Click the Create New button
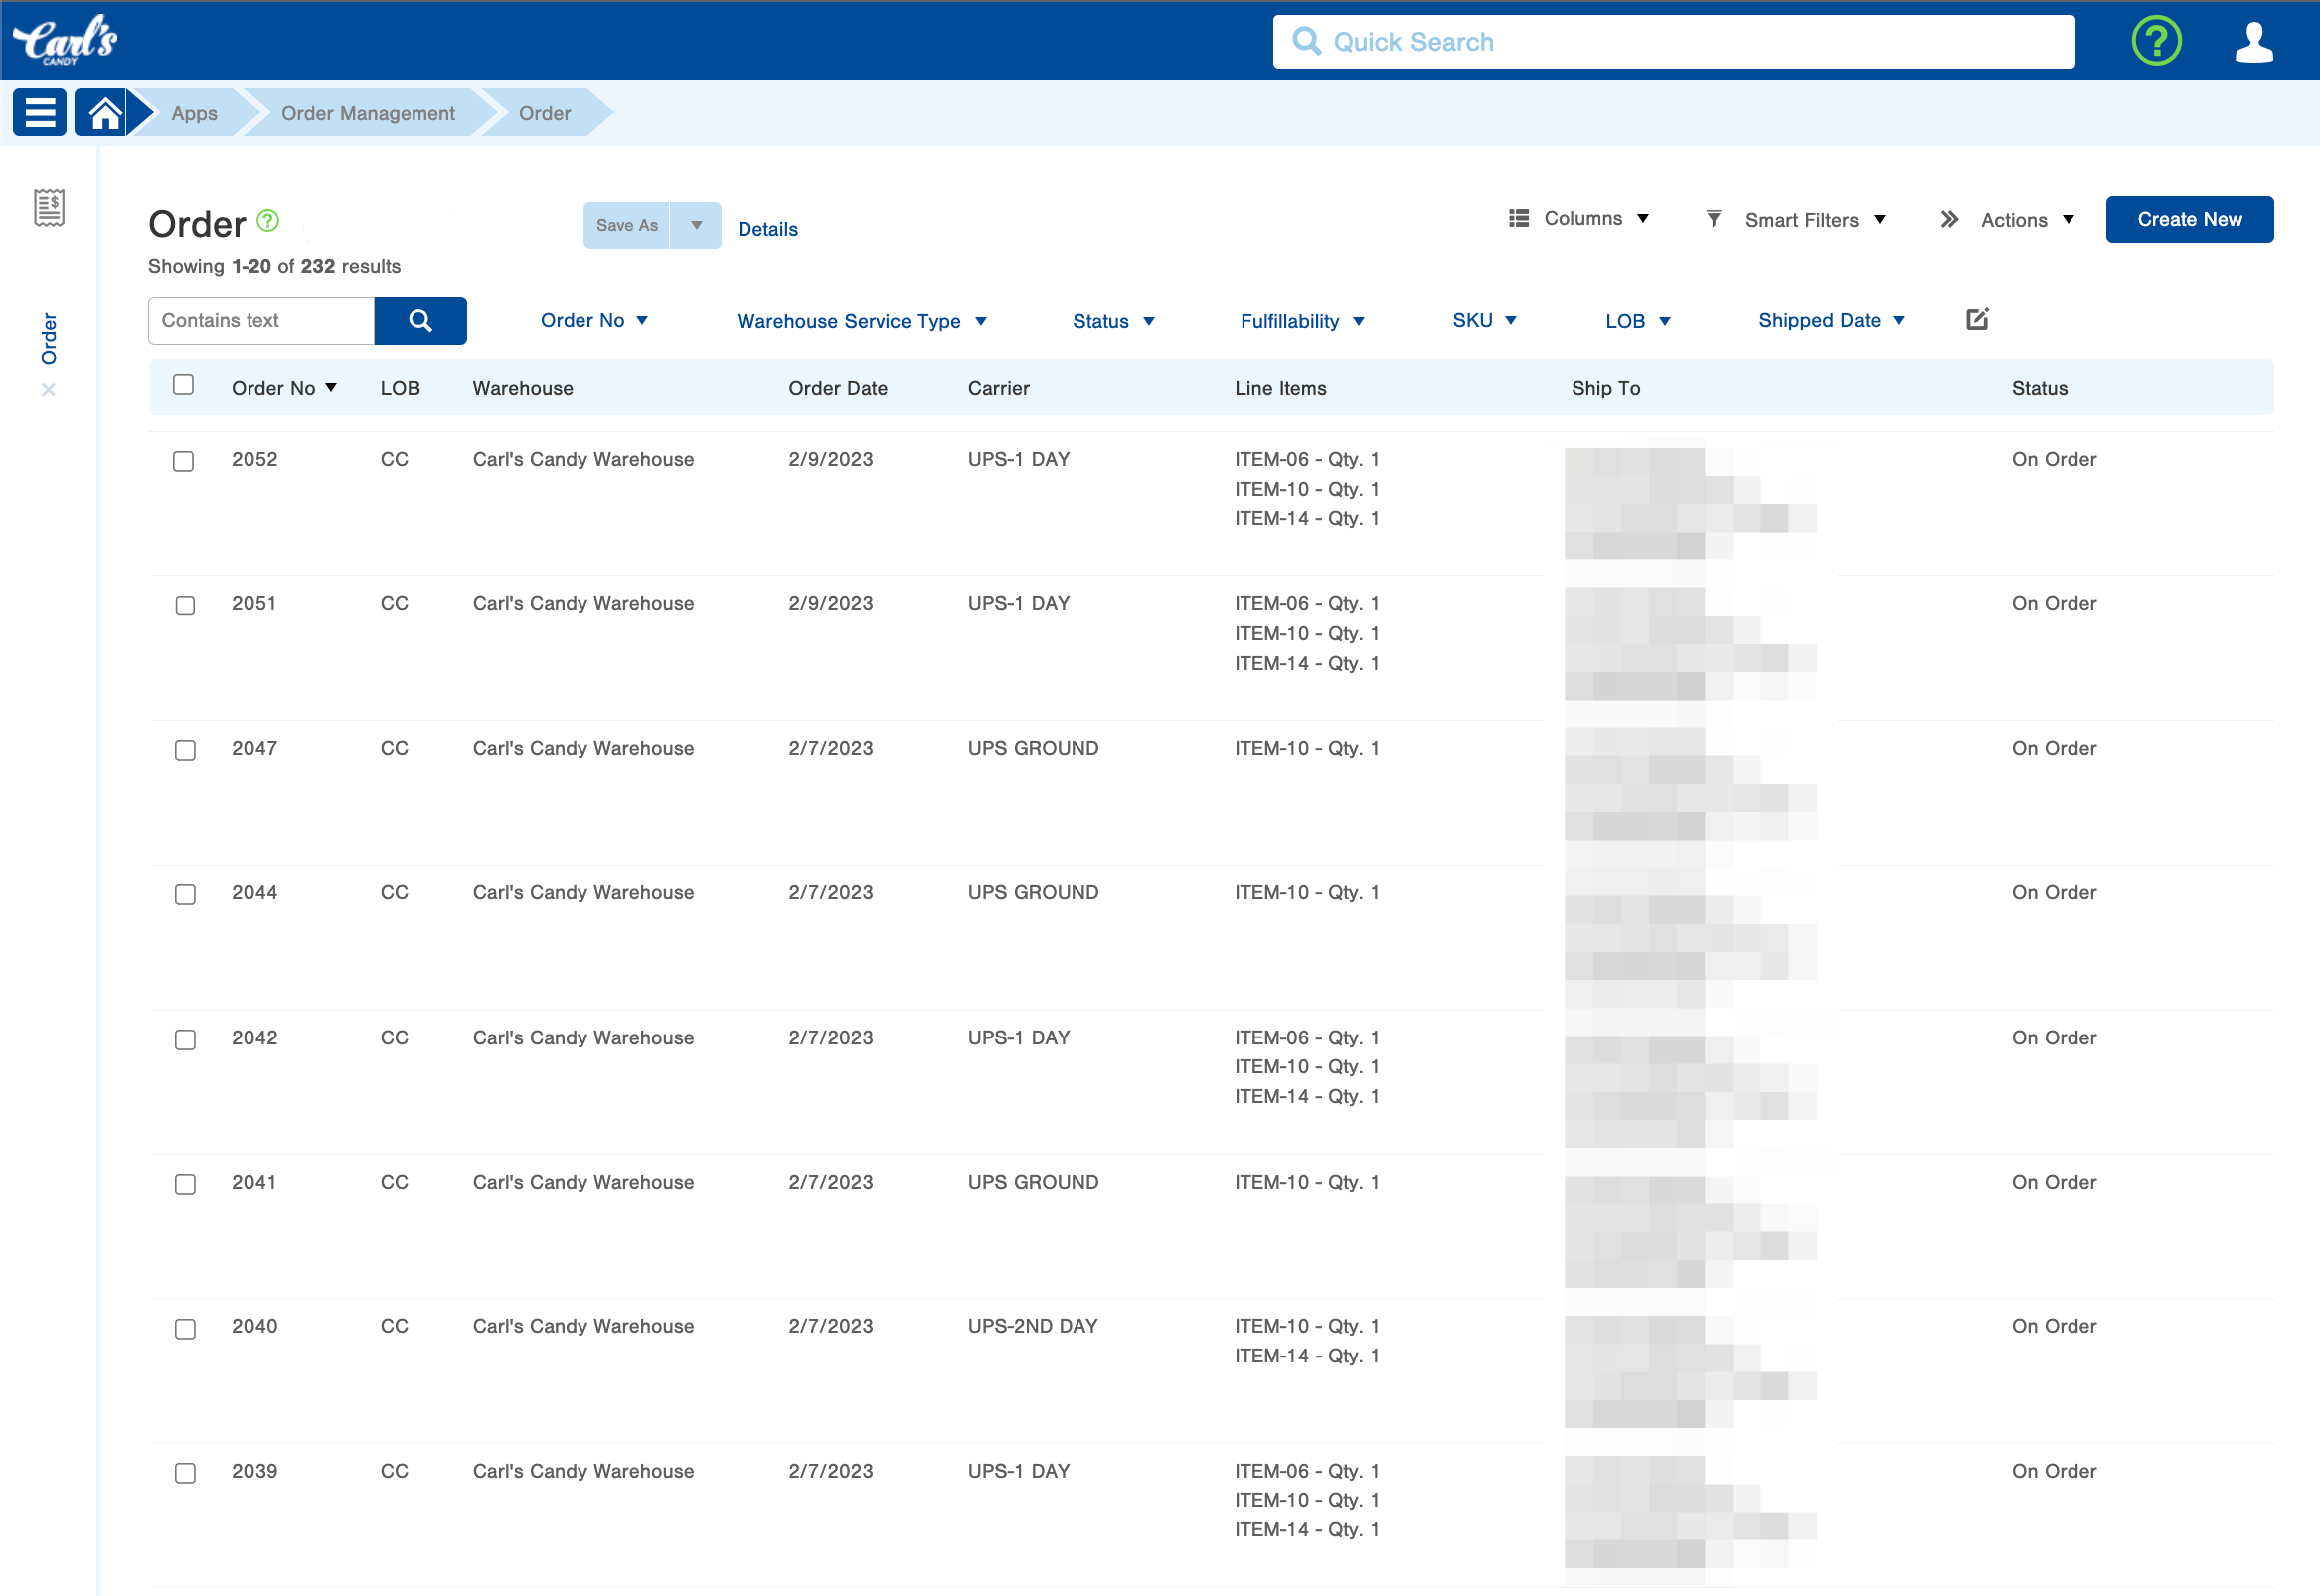This screenshot has width=2320, height=1596. 2189,219
